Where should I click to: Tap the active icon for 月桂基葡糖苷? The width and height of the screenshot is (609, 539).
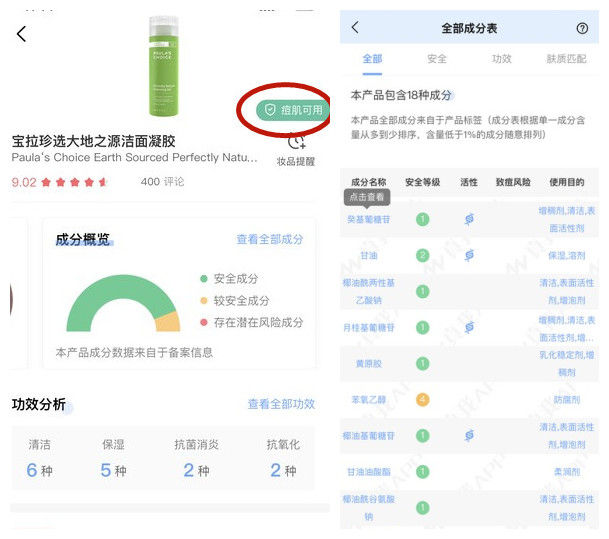click(x=469, y=327)
